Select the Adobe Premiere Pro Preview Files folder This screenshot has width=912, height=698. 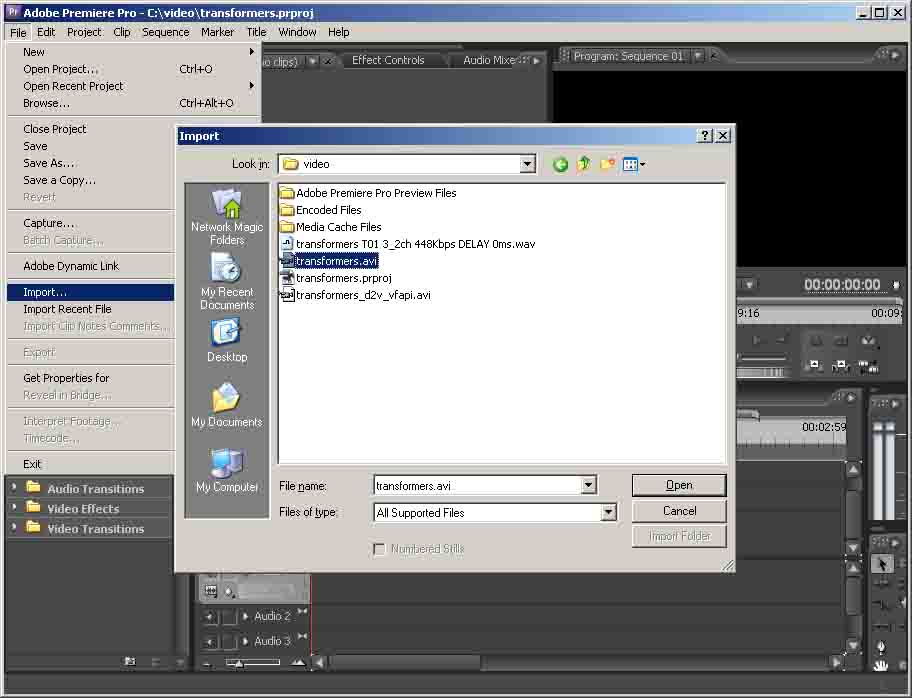[368, 193]
